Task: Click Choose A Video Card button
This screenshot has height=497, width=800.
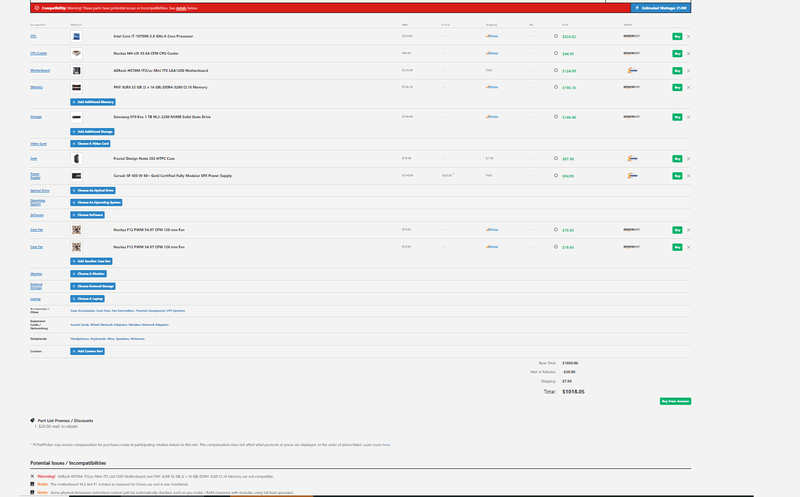Action: point(90,144)
